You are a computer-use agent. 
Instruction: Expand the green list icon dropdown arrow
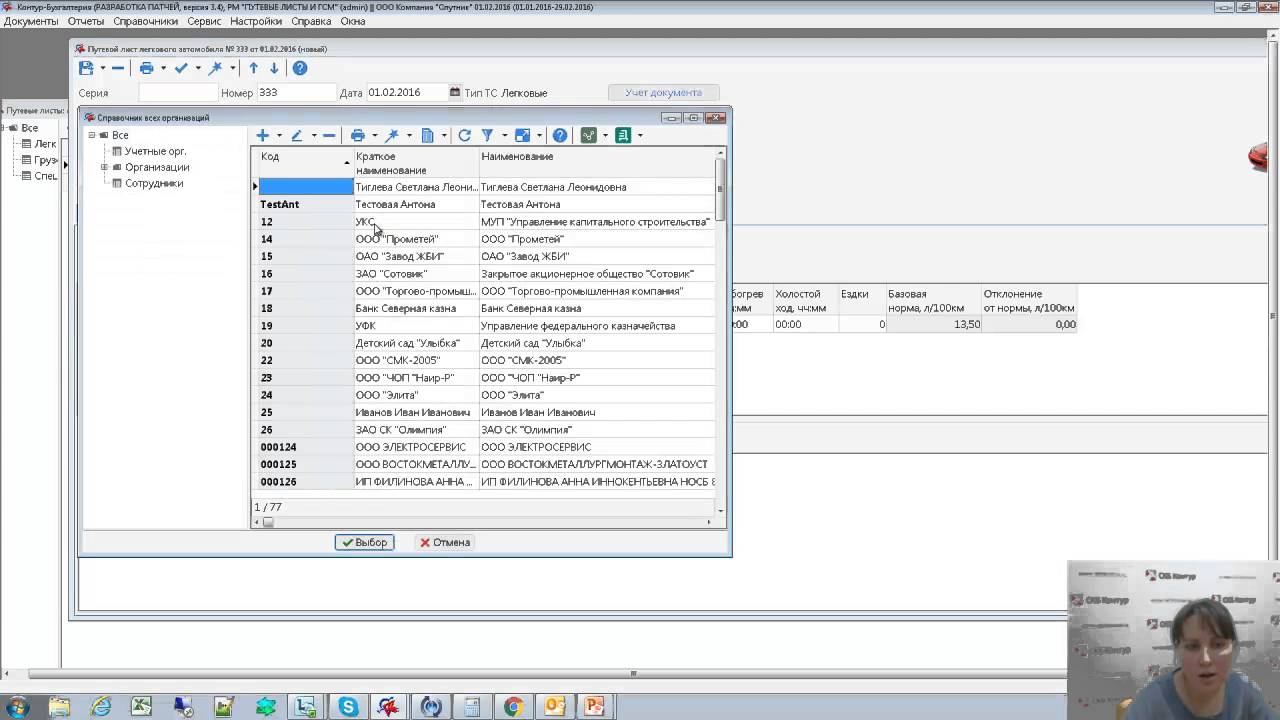coord(640,135)
